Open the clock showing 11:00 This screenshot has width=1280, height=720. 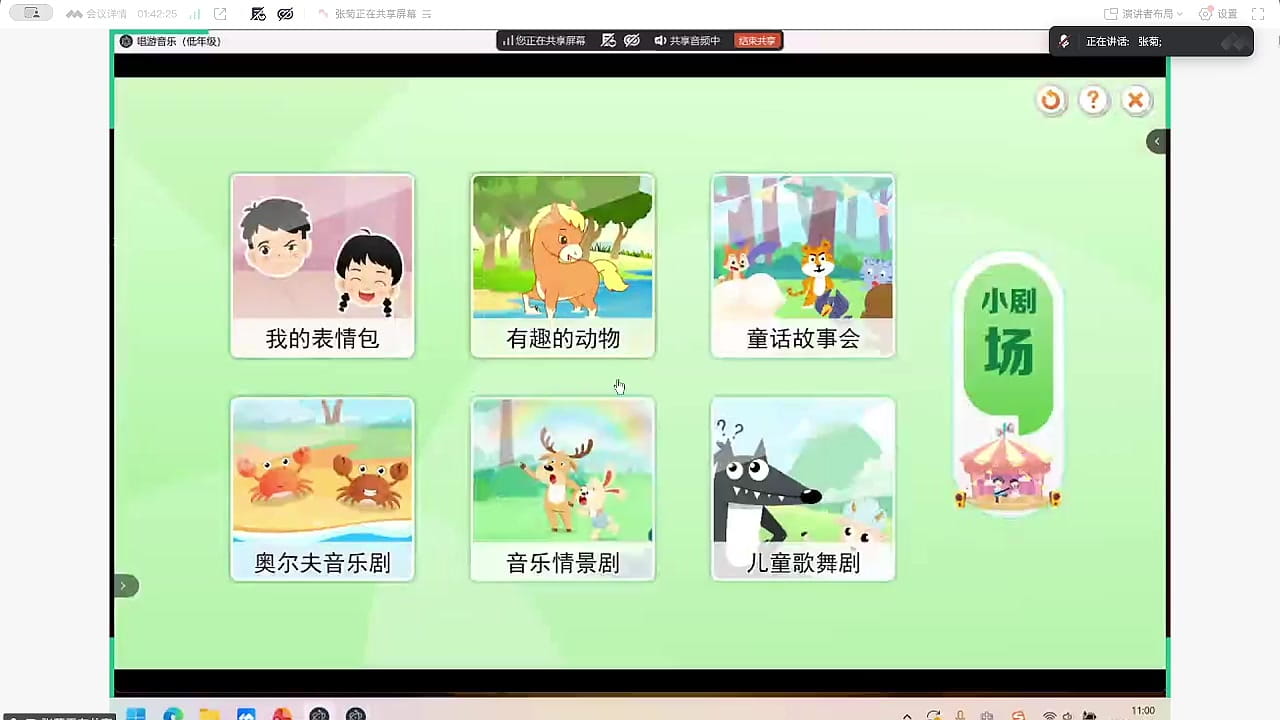coord(1143,712)
